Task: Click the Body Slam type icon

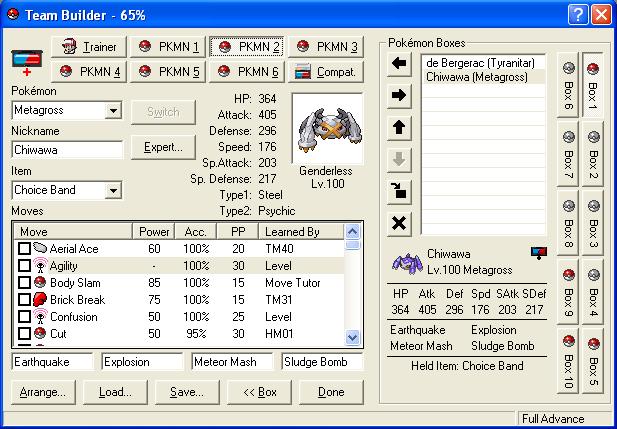Action: 40,283
